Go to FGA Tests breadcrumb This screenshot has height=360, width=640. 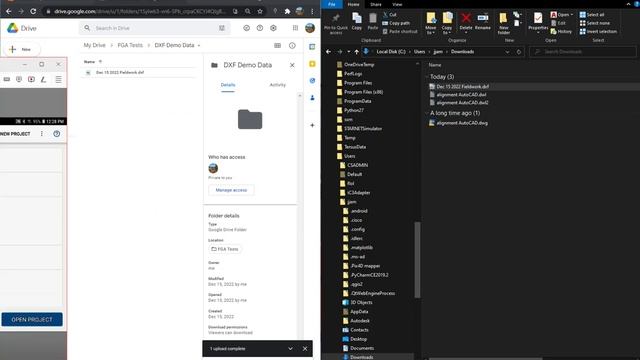click(130, 45)
